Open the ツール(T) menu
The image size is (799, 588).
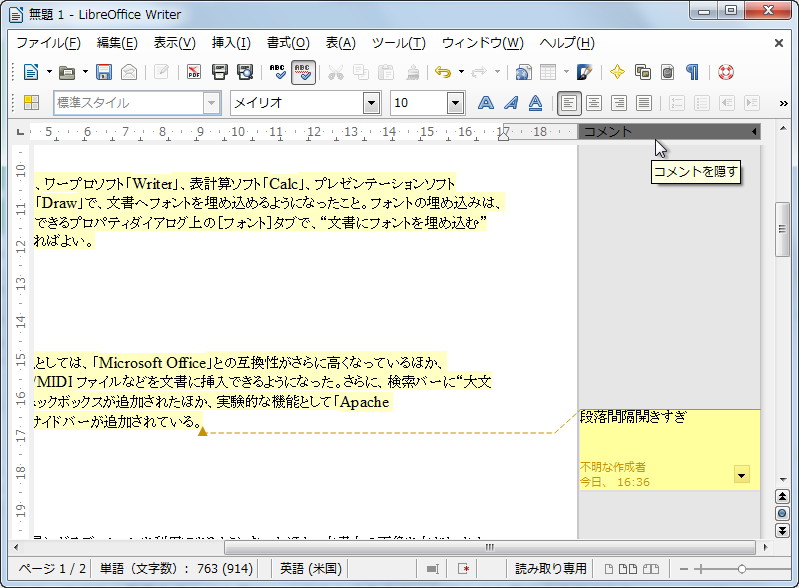[x=398, y=43]
